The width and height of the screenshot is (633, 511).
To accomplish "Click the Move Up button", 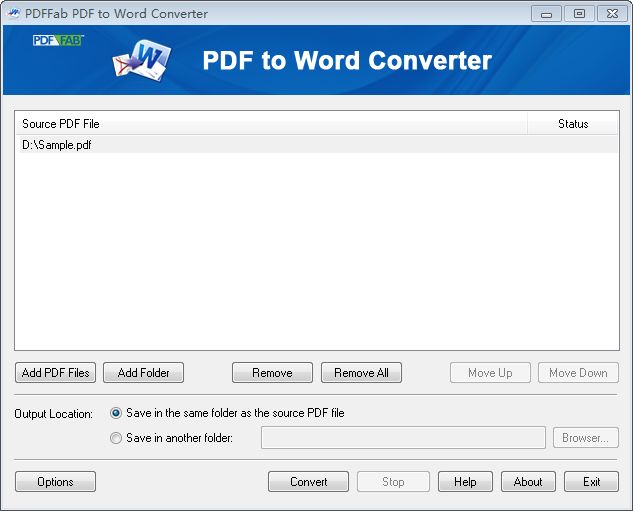I will click(x=490, y=373).
